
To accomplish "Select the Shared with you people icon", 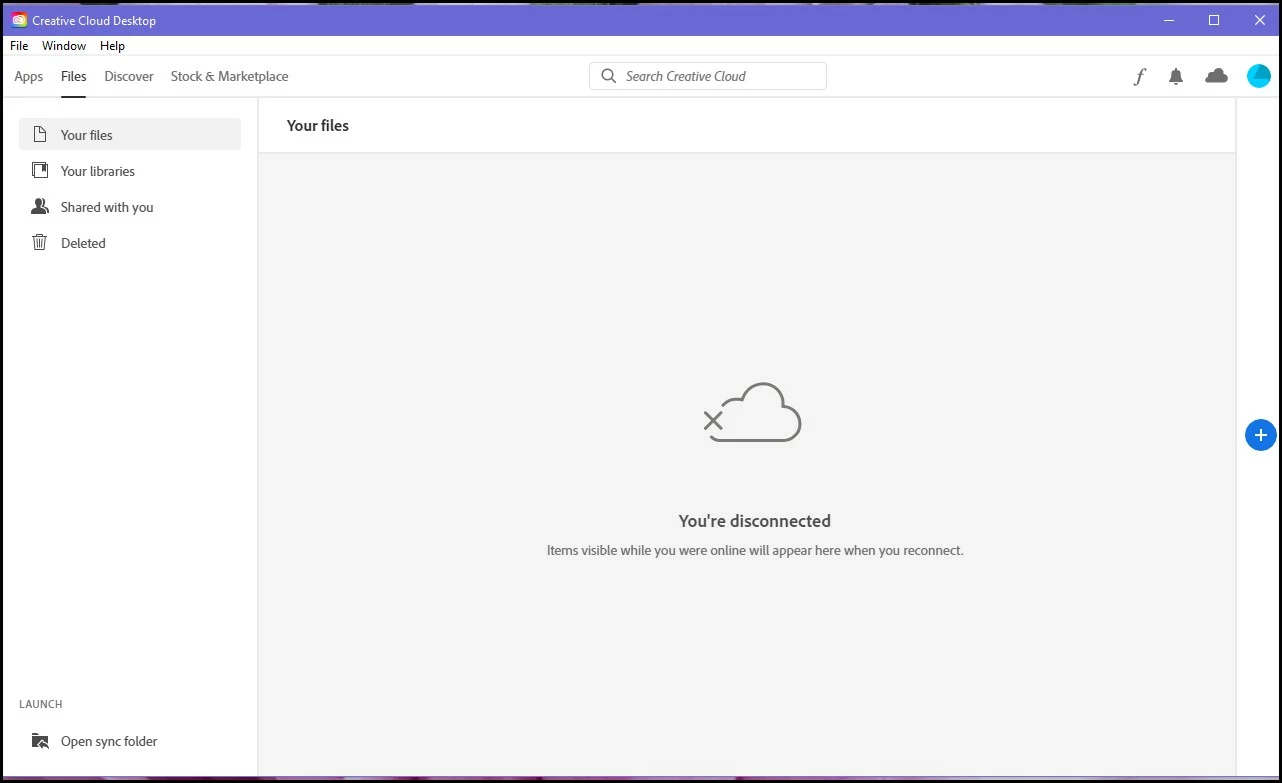I will [x=40, y=206].
